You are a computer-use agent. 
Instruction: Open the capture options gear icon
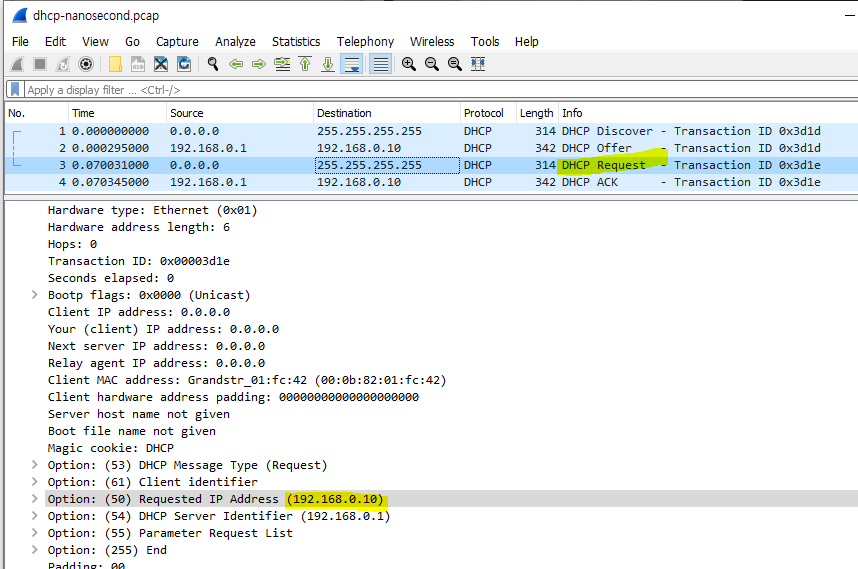pyautogui.click(x=86, y=65)
